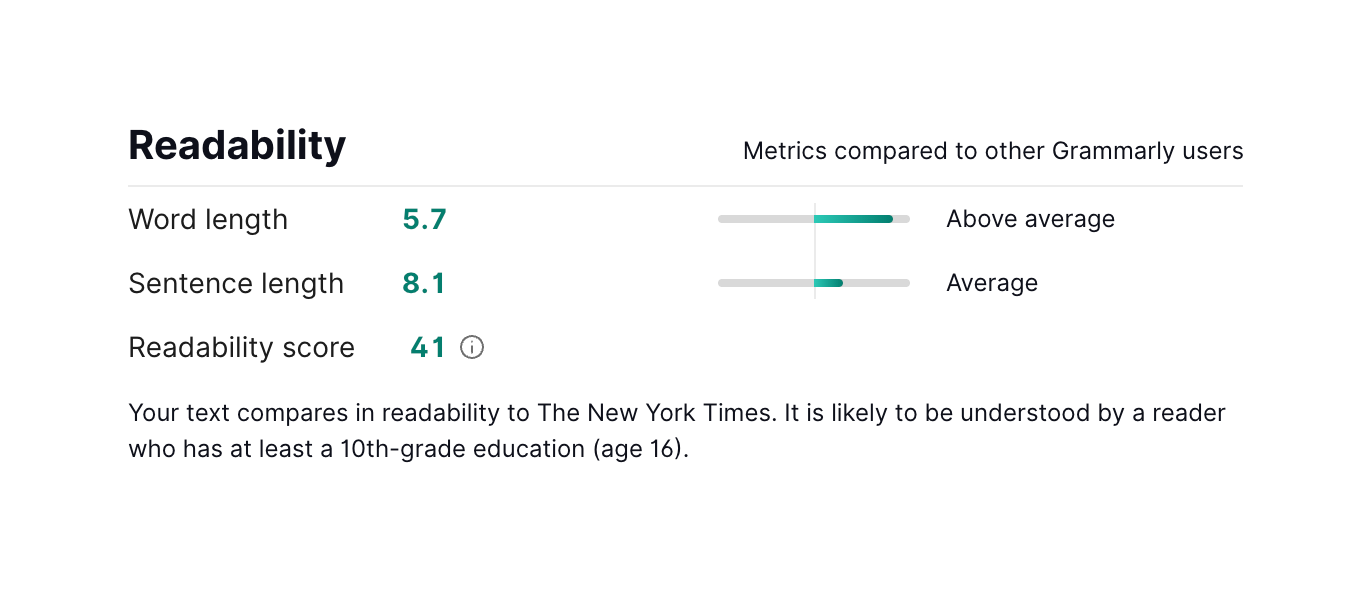1371x591 pixels.
Task: Select the 'Metrics compared to other Grammarly users' text
Action: (992, 151)
